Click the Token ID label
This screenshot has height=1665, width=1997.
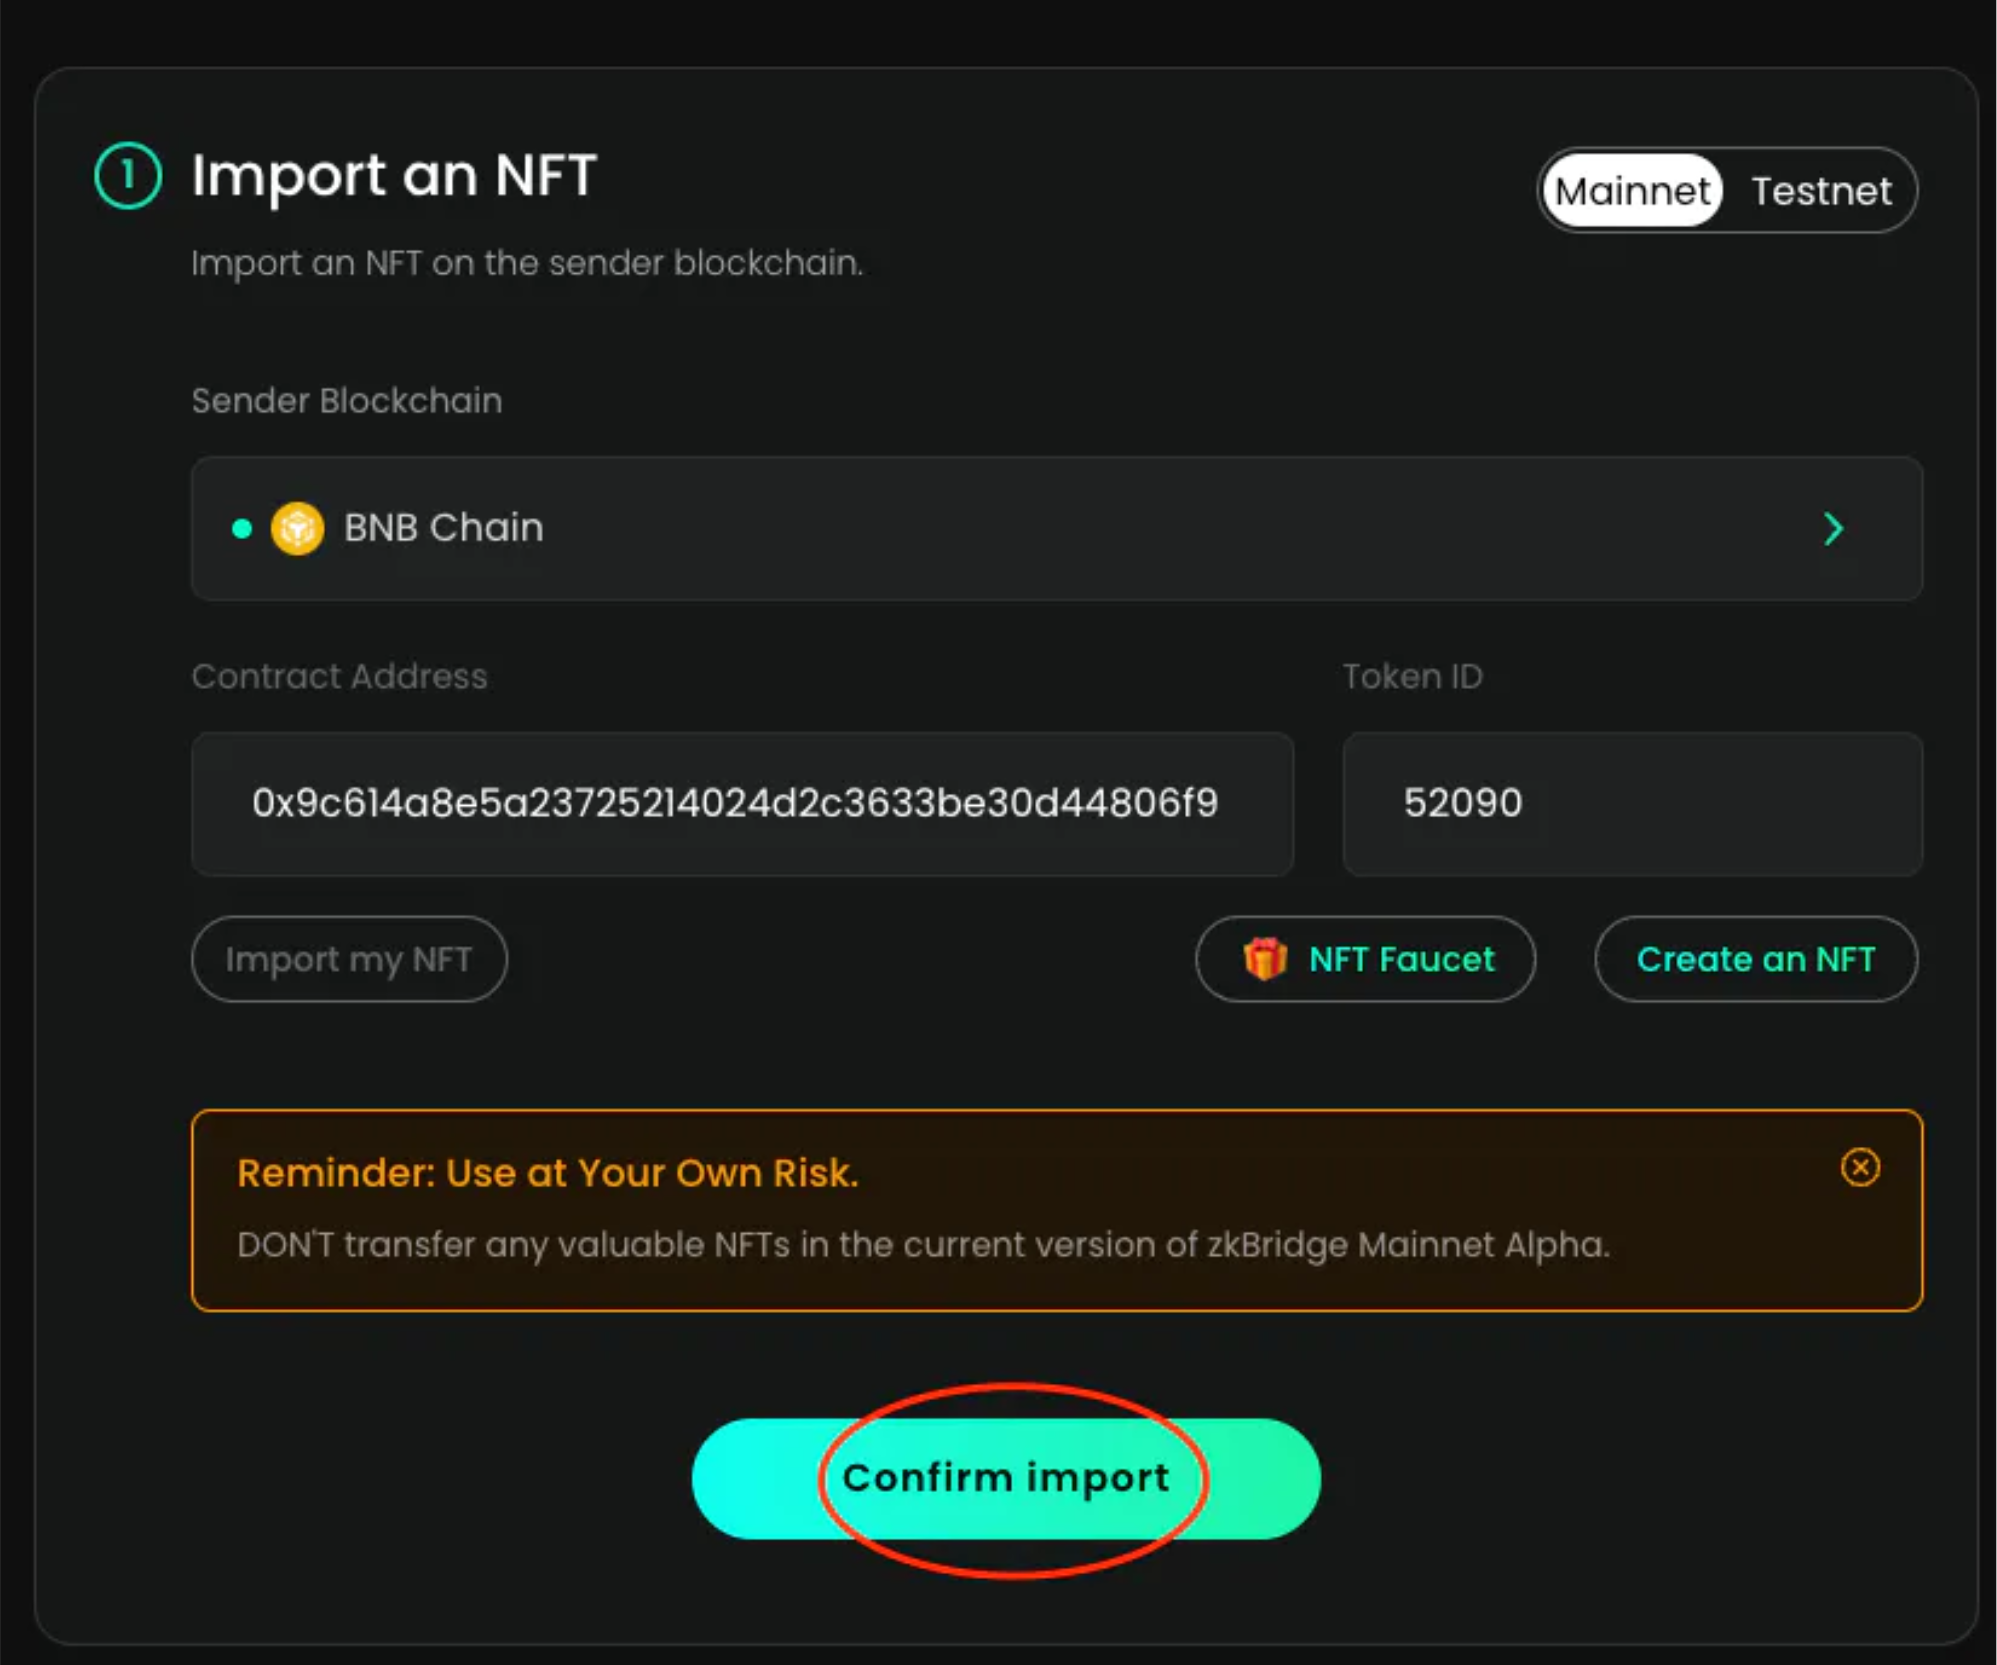click(x=1411, y=676)
